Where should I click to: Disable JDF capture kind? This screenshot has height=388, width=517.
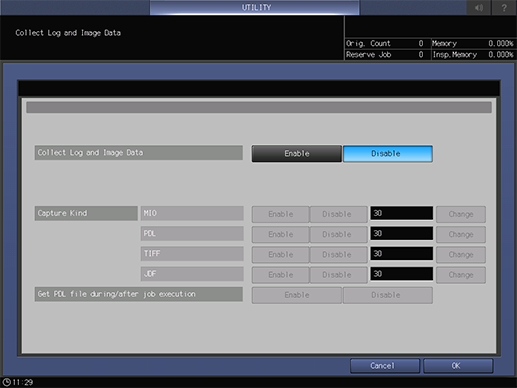point(338,275)
